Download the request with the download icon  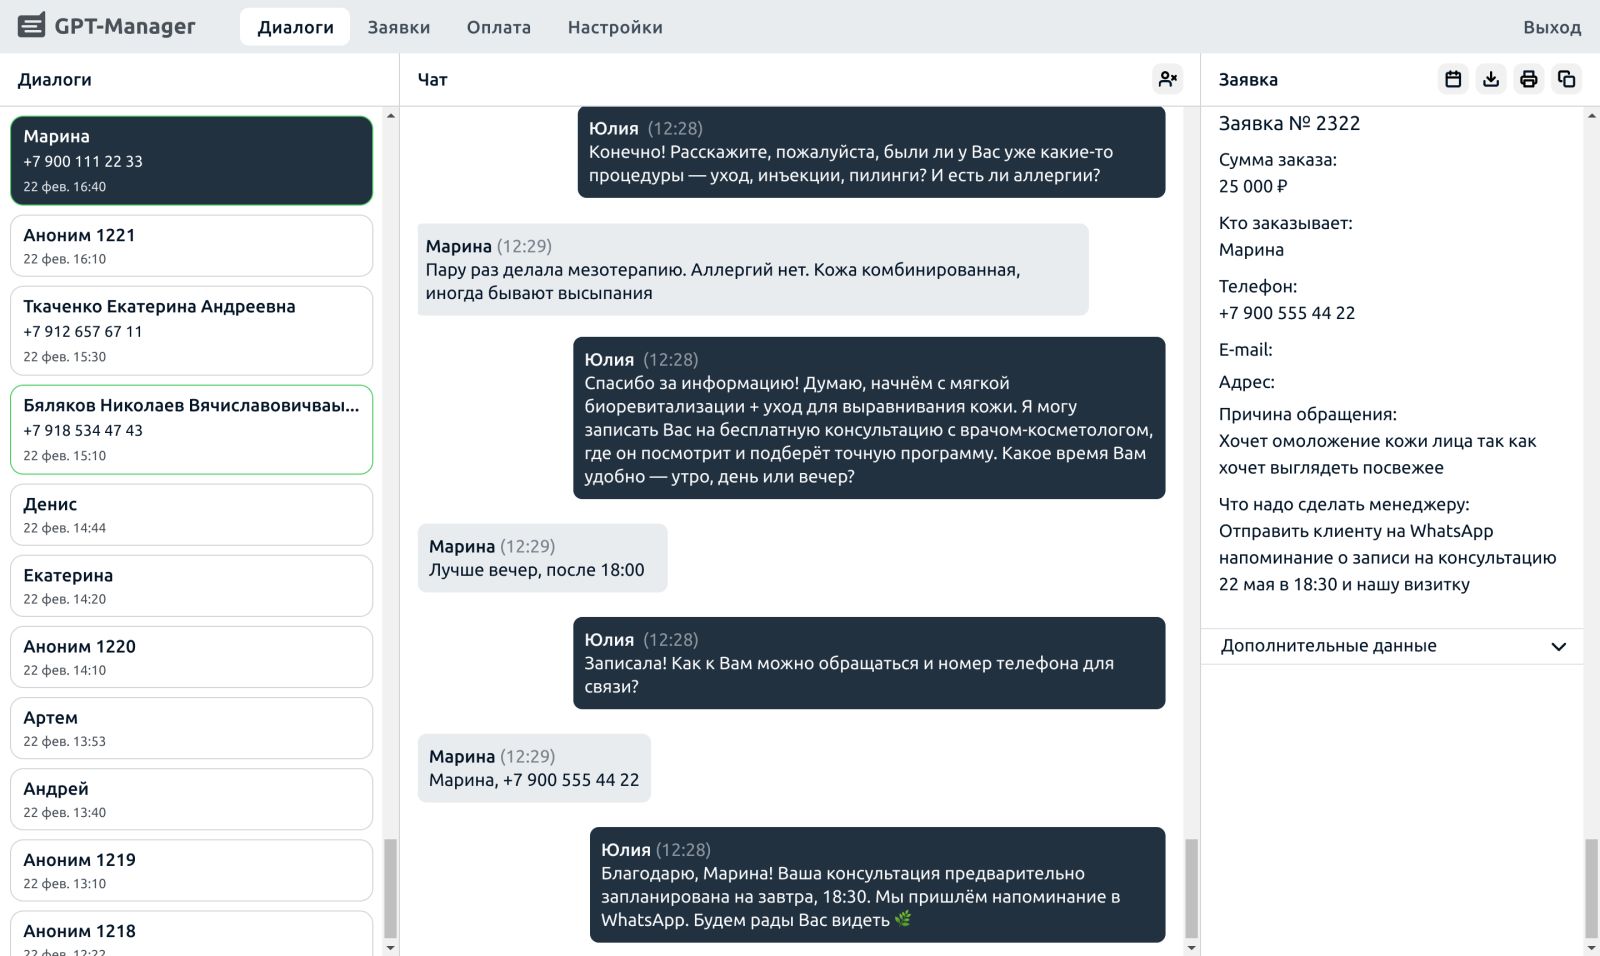[1491, 79]
